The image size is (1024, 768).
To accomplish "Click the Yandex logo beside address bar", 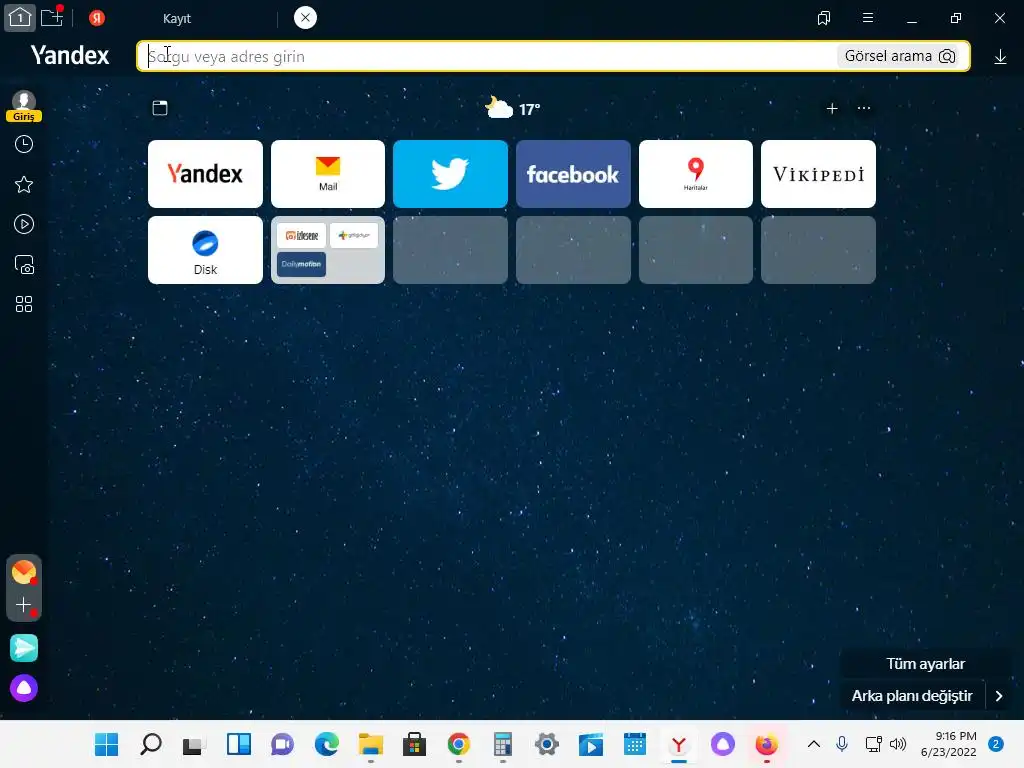I will pos(70,56).
